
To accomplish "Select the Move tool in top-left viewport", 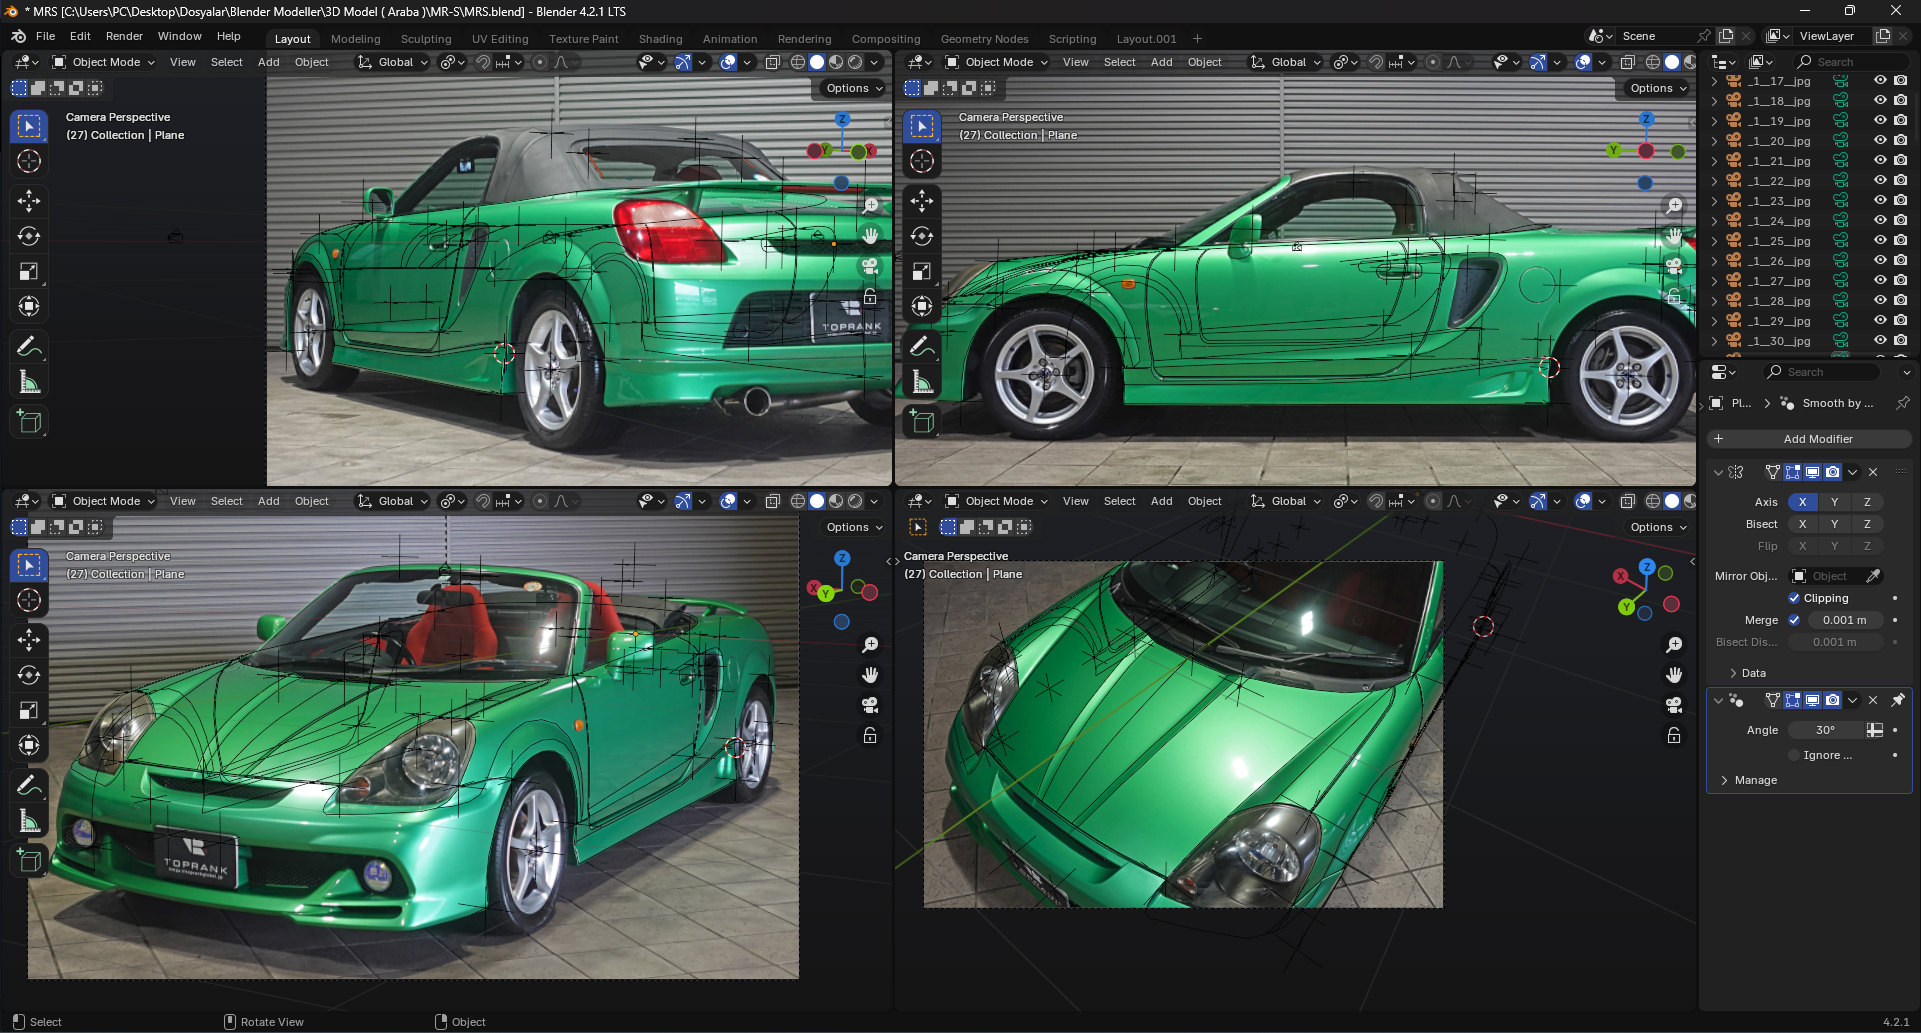I will click(29, 201).
